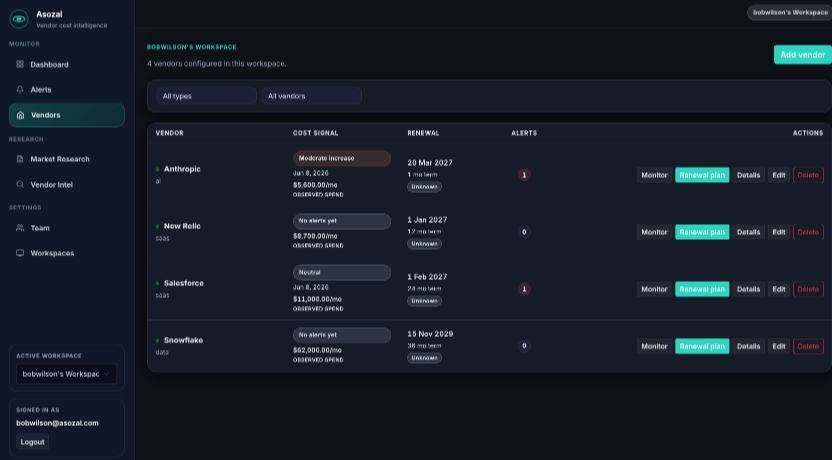Click the Market Research document icon

click(20, 159)
